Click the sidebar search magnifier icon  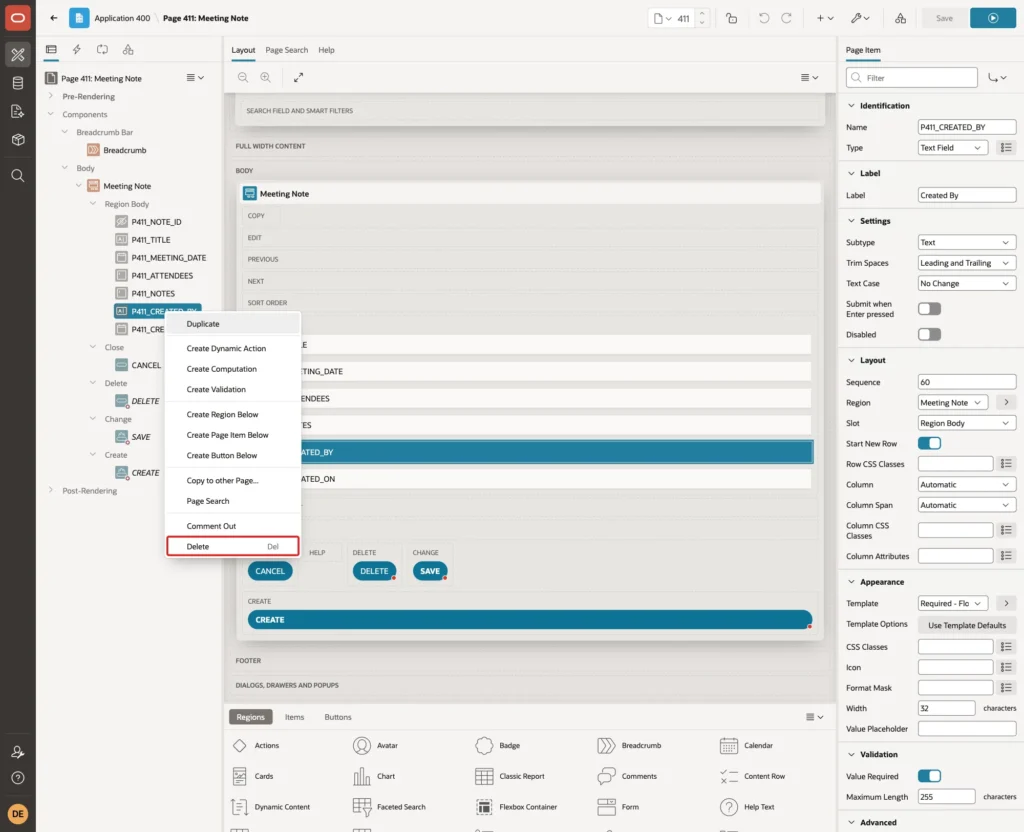18,176
